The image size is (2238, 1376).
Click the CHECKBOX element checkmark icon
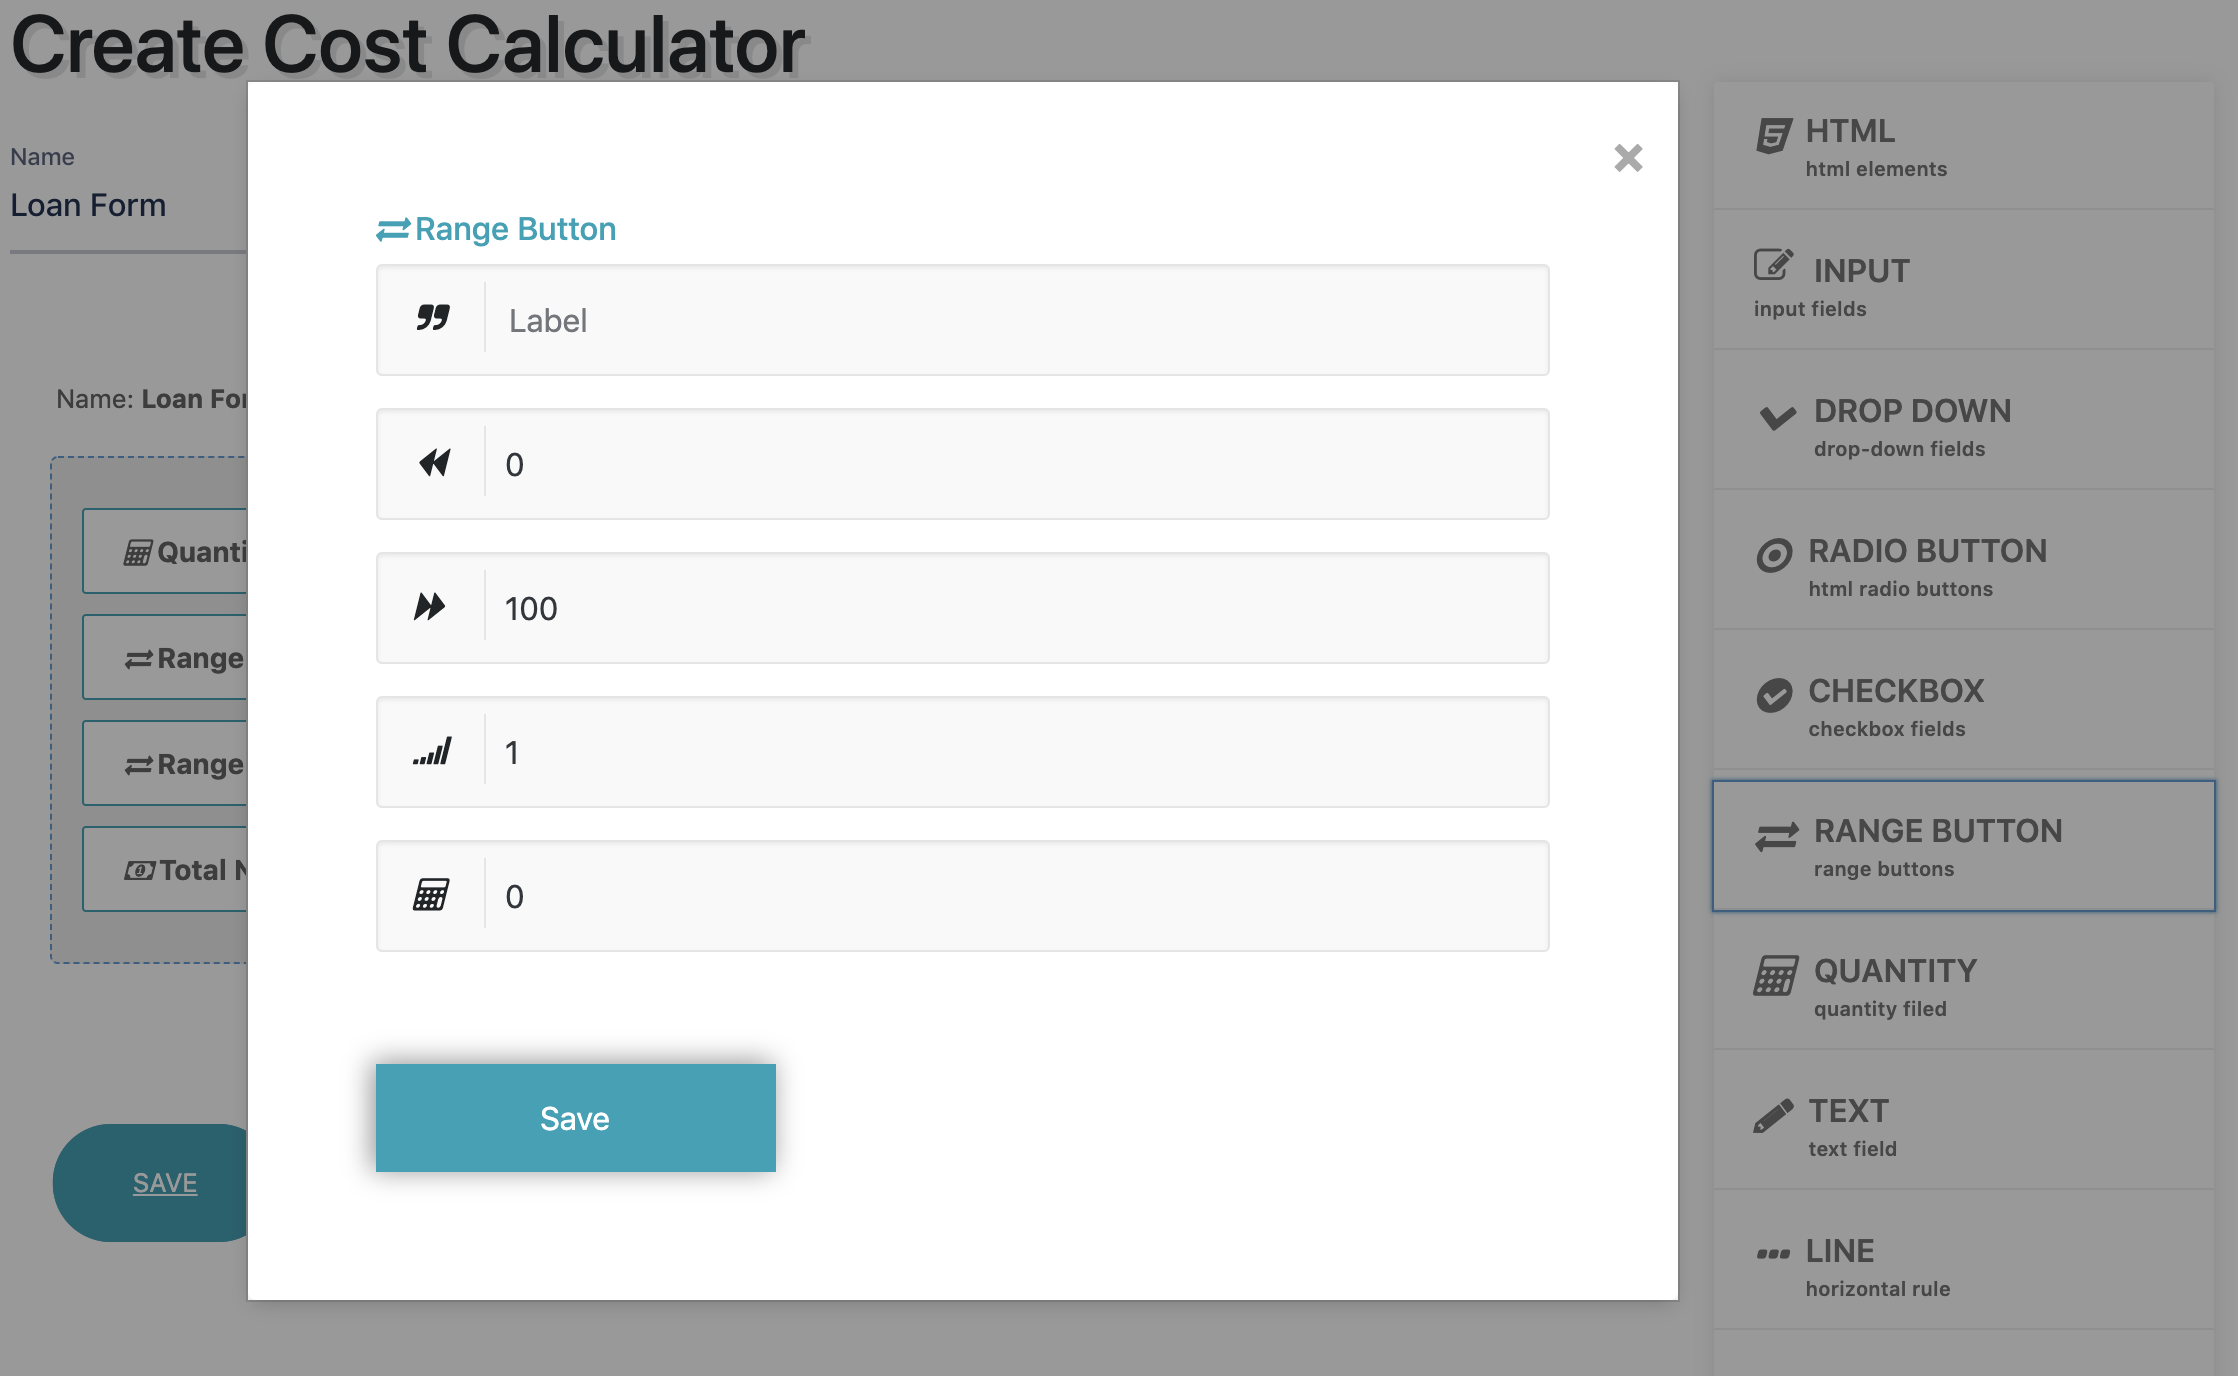(x=1774, y=691)
